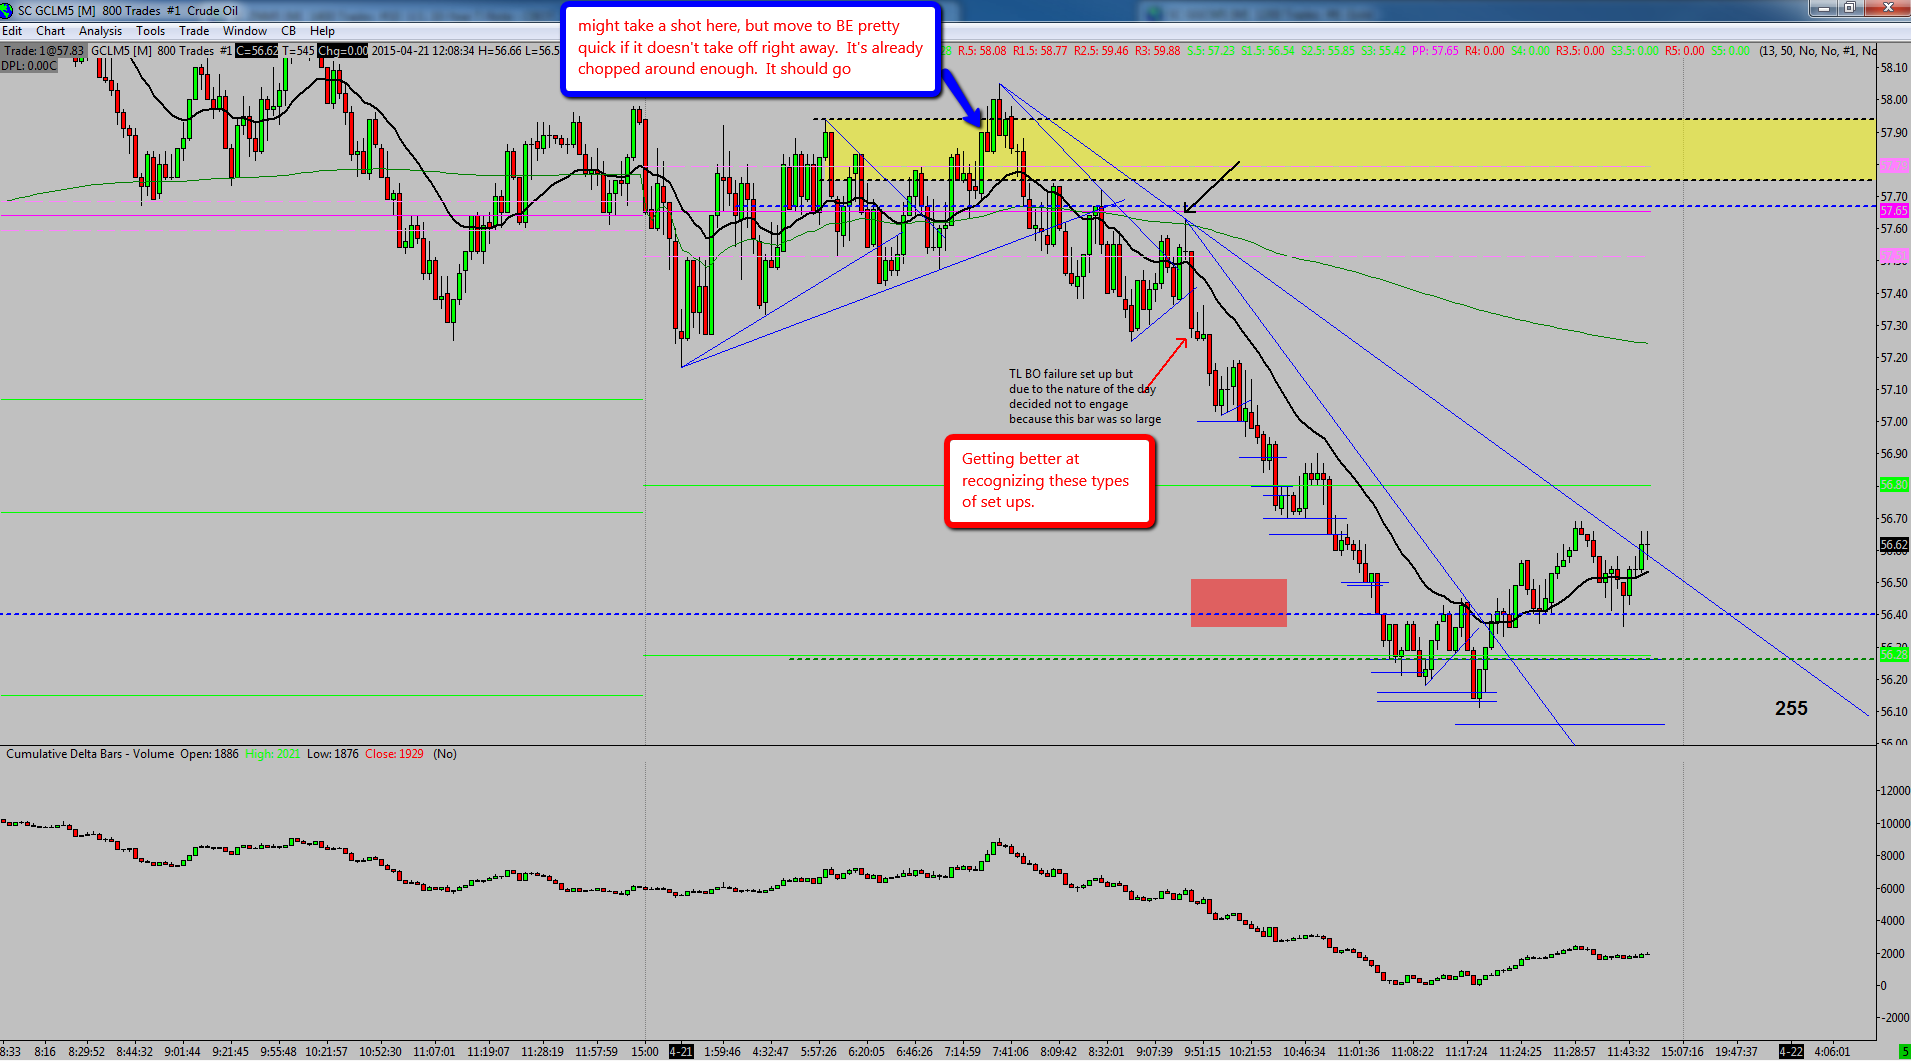Open the Trade menu
This screenshot has width=1911, height=1061.
click(x=194, y=31)
